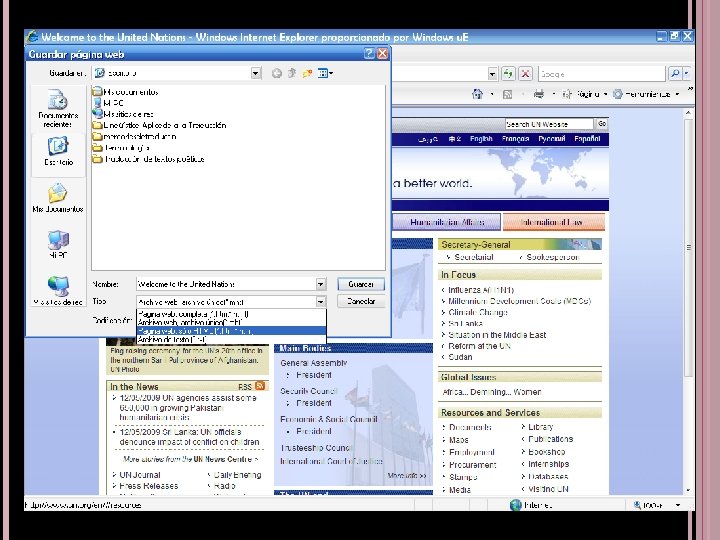The height and width of the screenshot is (540, 720).
Task: Go up one folder level in save dialog
Action: [292, 73]
